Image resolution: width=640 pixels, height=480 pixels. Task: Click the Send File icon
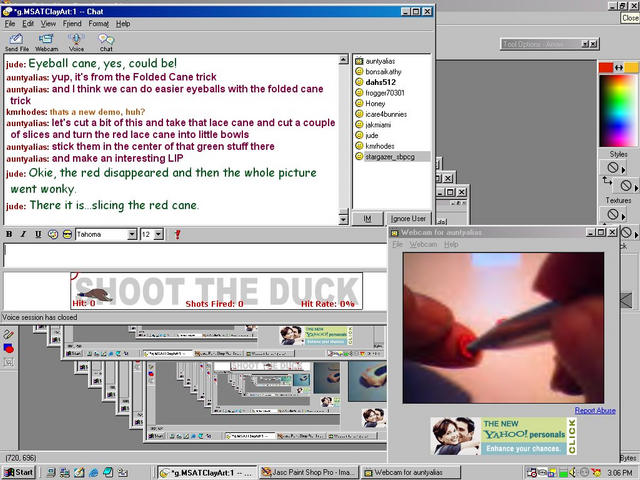(16, 42)
